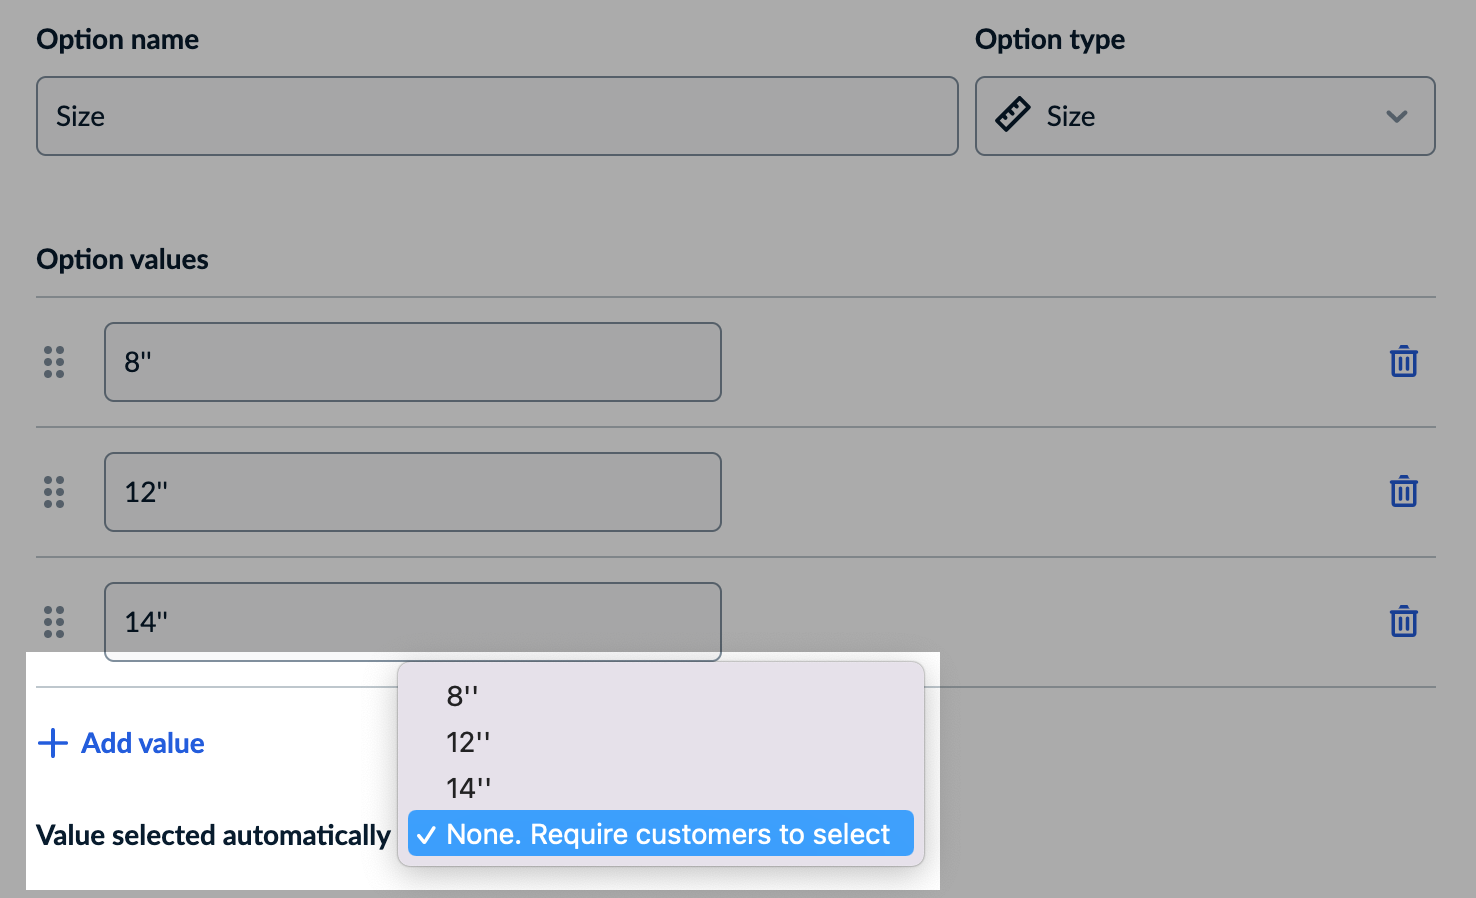Click the drag handle beside the 8" value
1476x898 pixels.
pyautogui.click(x=53, y=362)
